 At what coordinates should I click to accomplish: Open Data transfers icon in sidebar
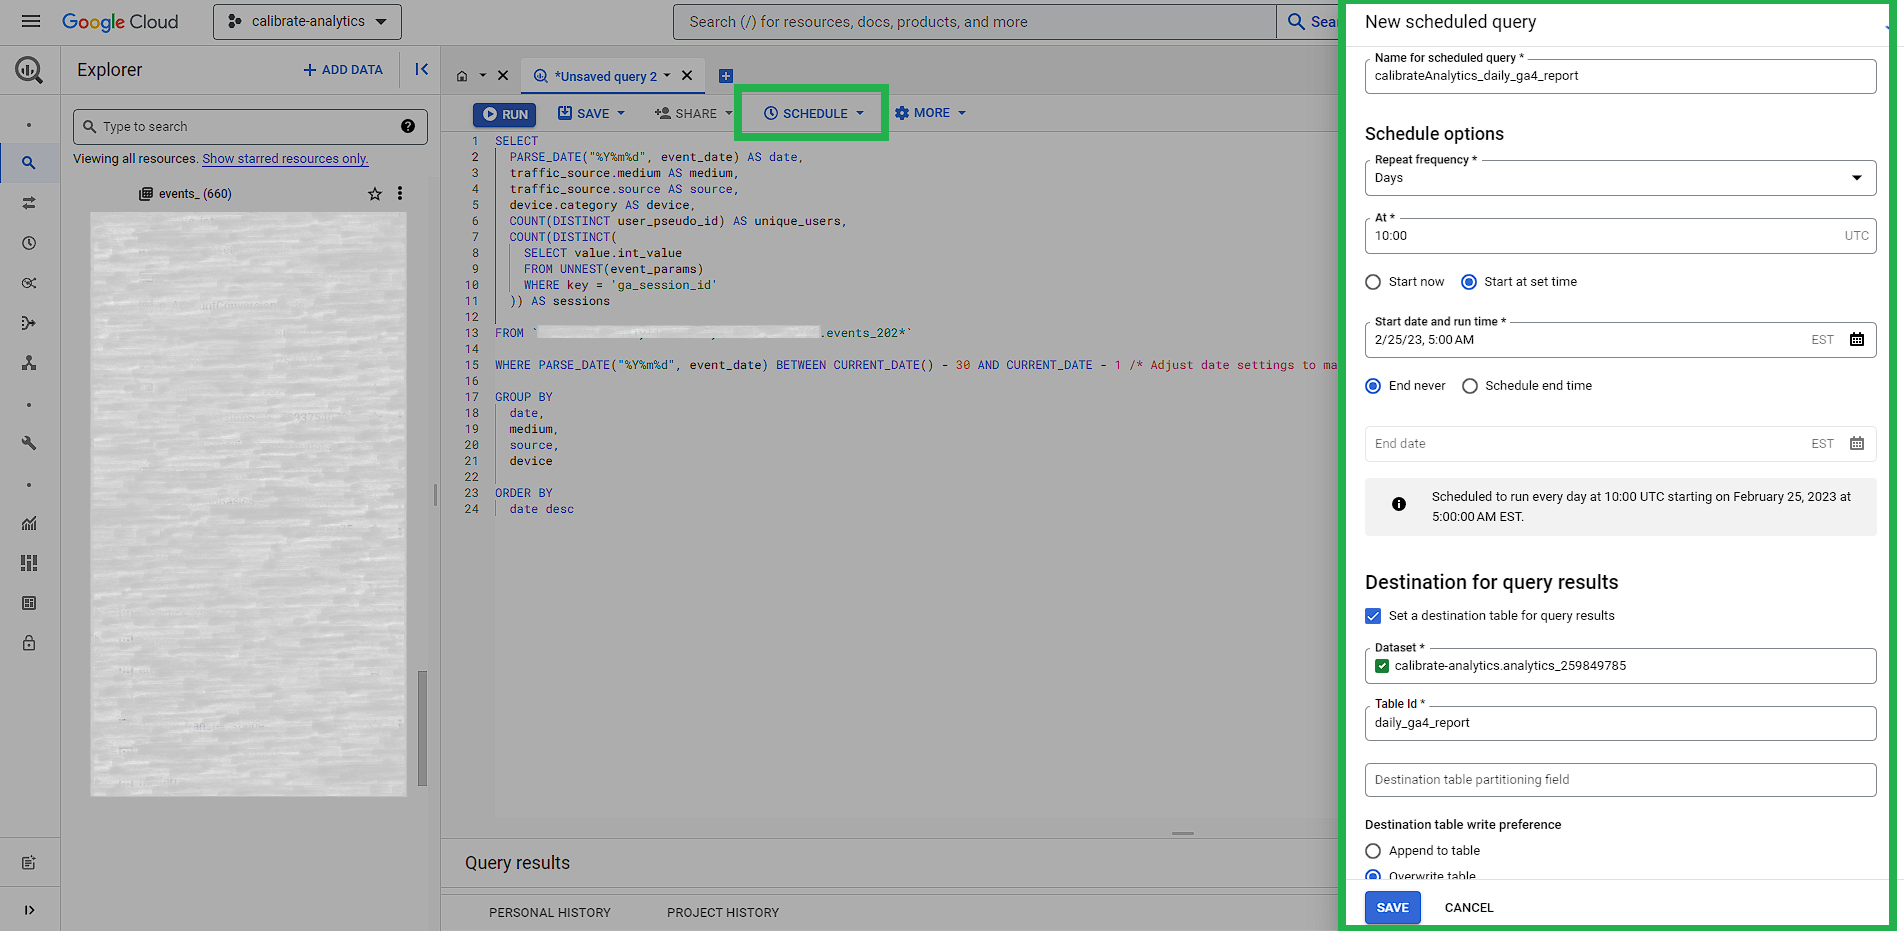coord(29,203)
